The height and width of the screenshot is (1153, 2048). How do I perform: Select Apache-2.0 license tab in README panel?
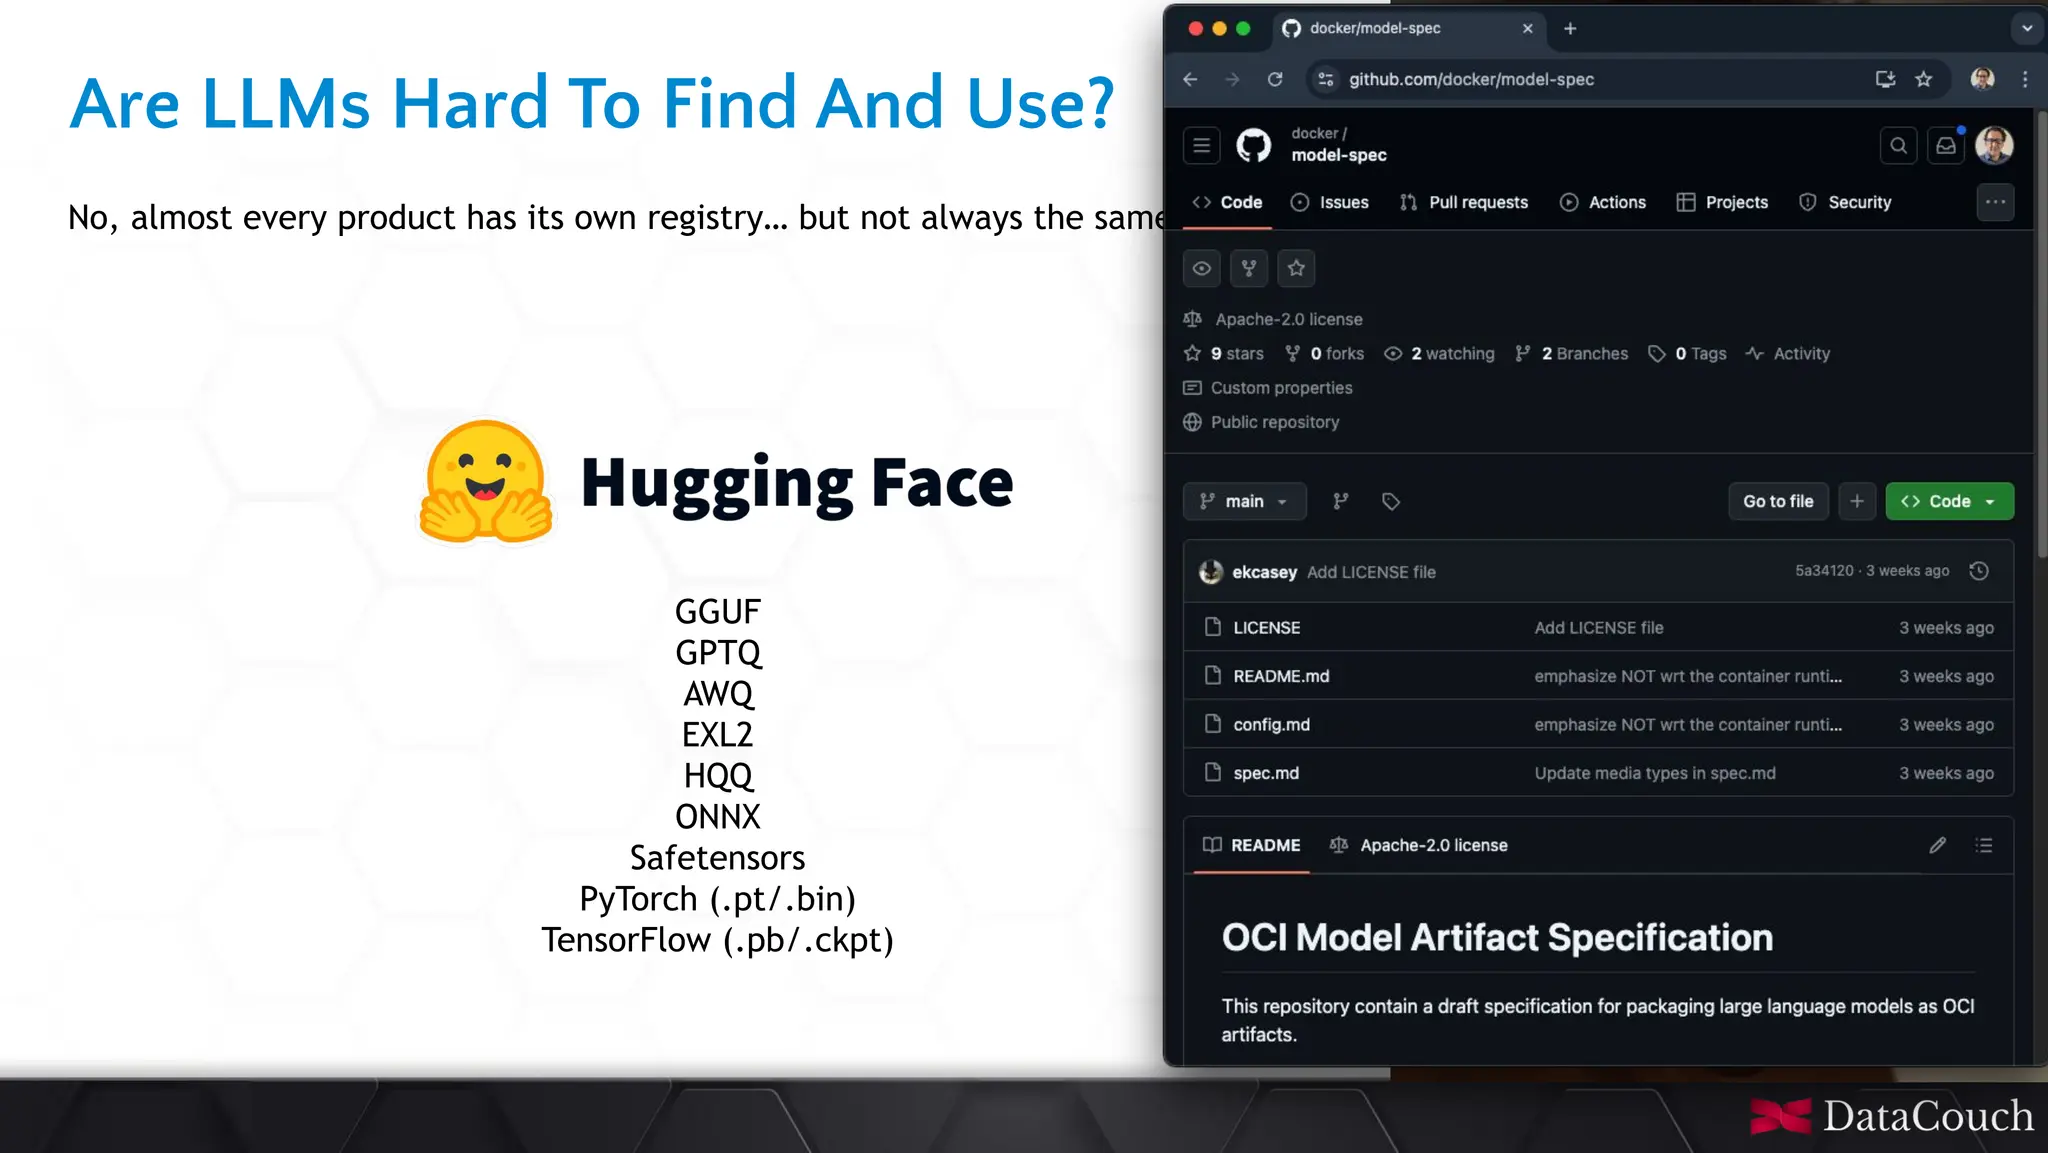pos(1418,845)
